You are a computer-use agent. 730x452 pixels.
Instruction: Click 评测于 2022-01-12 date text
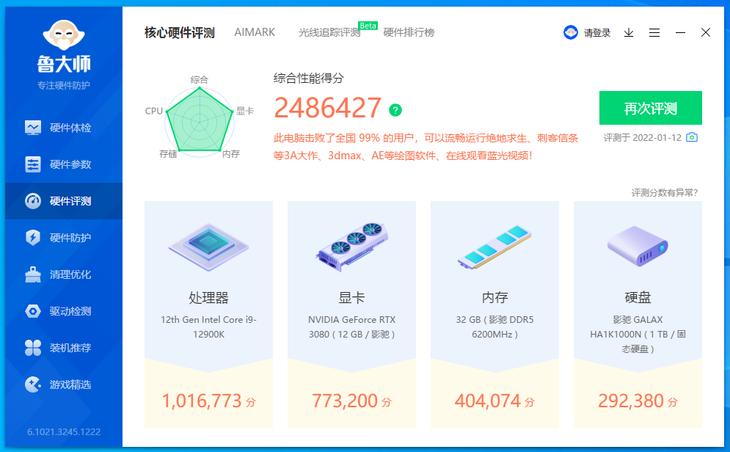tap(642, 138)
